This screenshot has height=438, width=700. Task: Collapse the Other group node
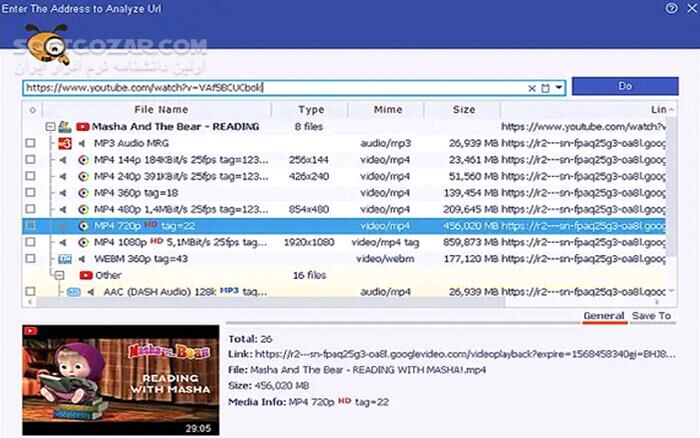tap(59, 275)
